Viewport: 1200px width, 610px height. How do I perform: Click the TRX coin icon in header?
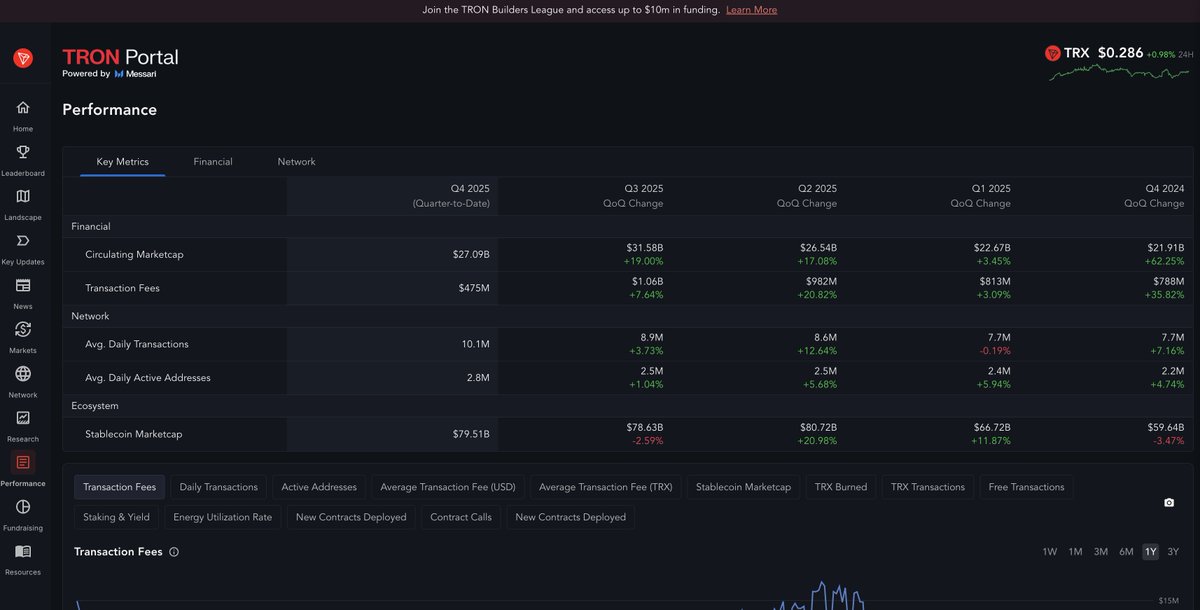tap(1052, 53)
